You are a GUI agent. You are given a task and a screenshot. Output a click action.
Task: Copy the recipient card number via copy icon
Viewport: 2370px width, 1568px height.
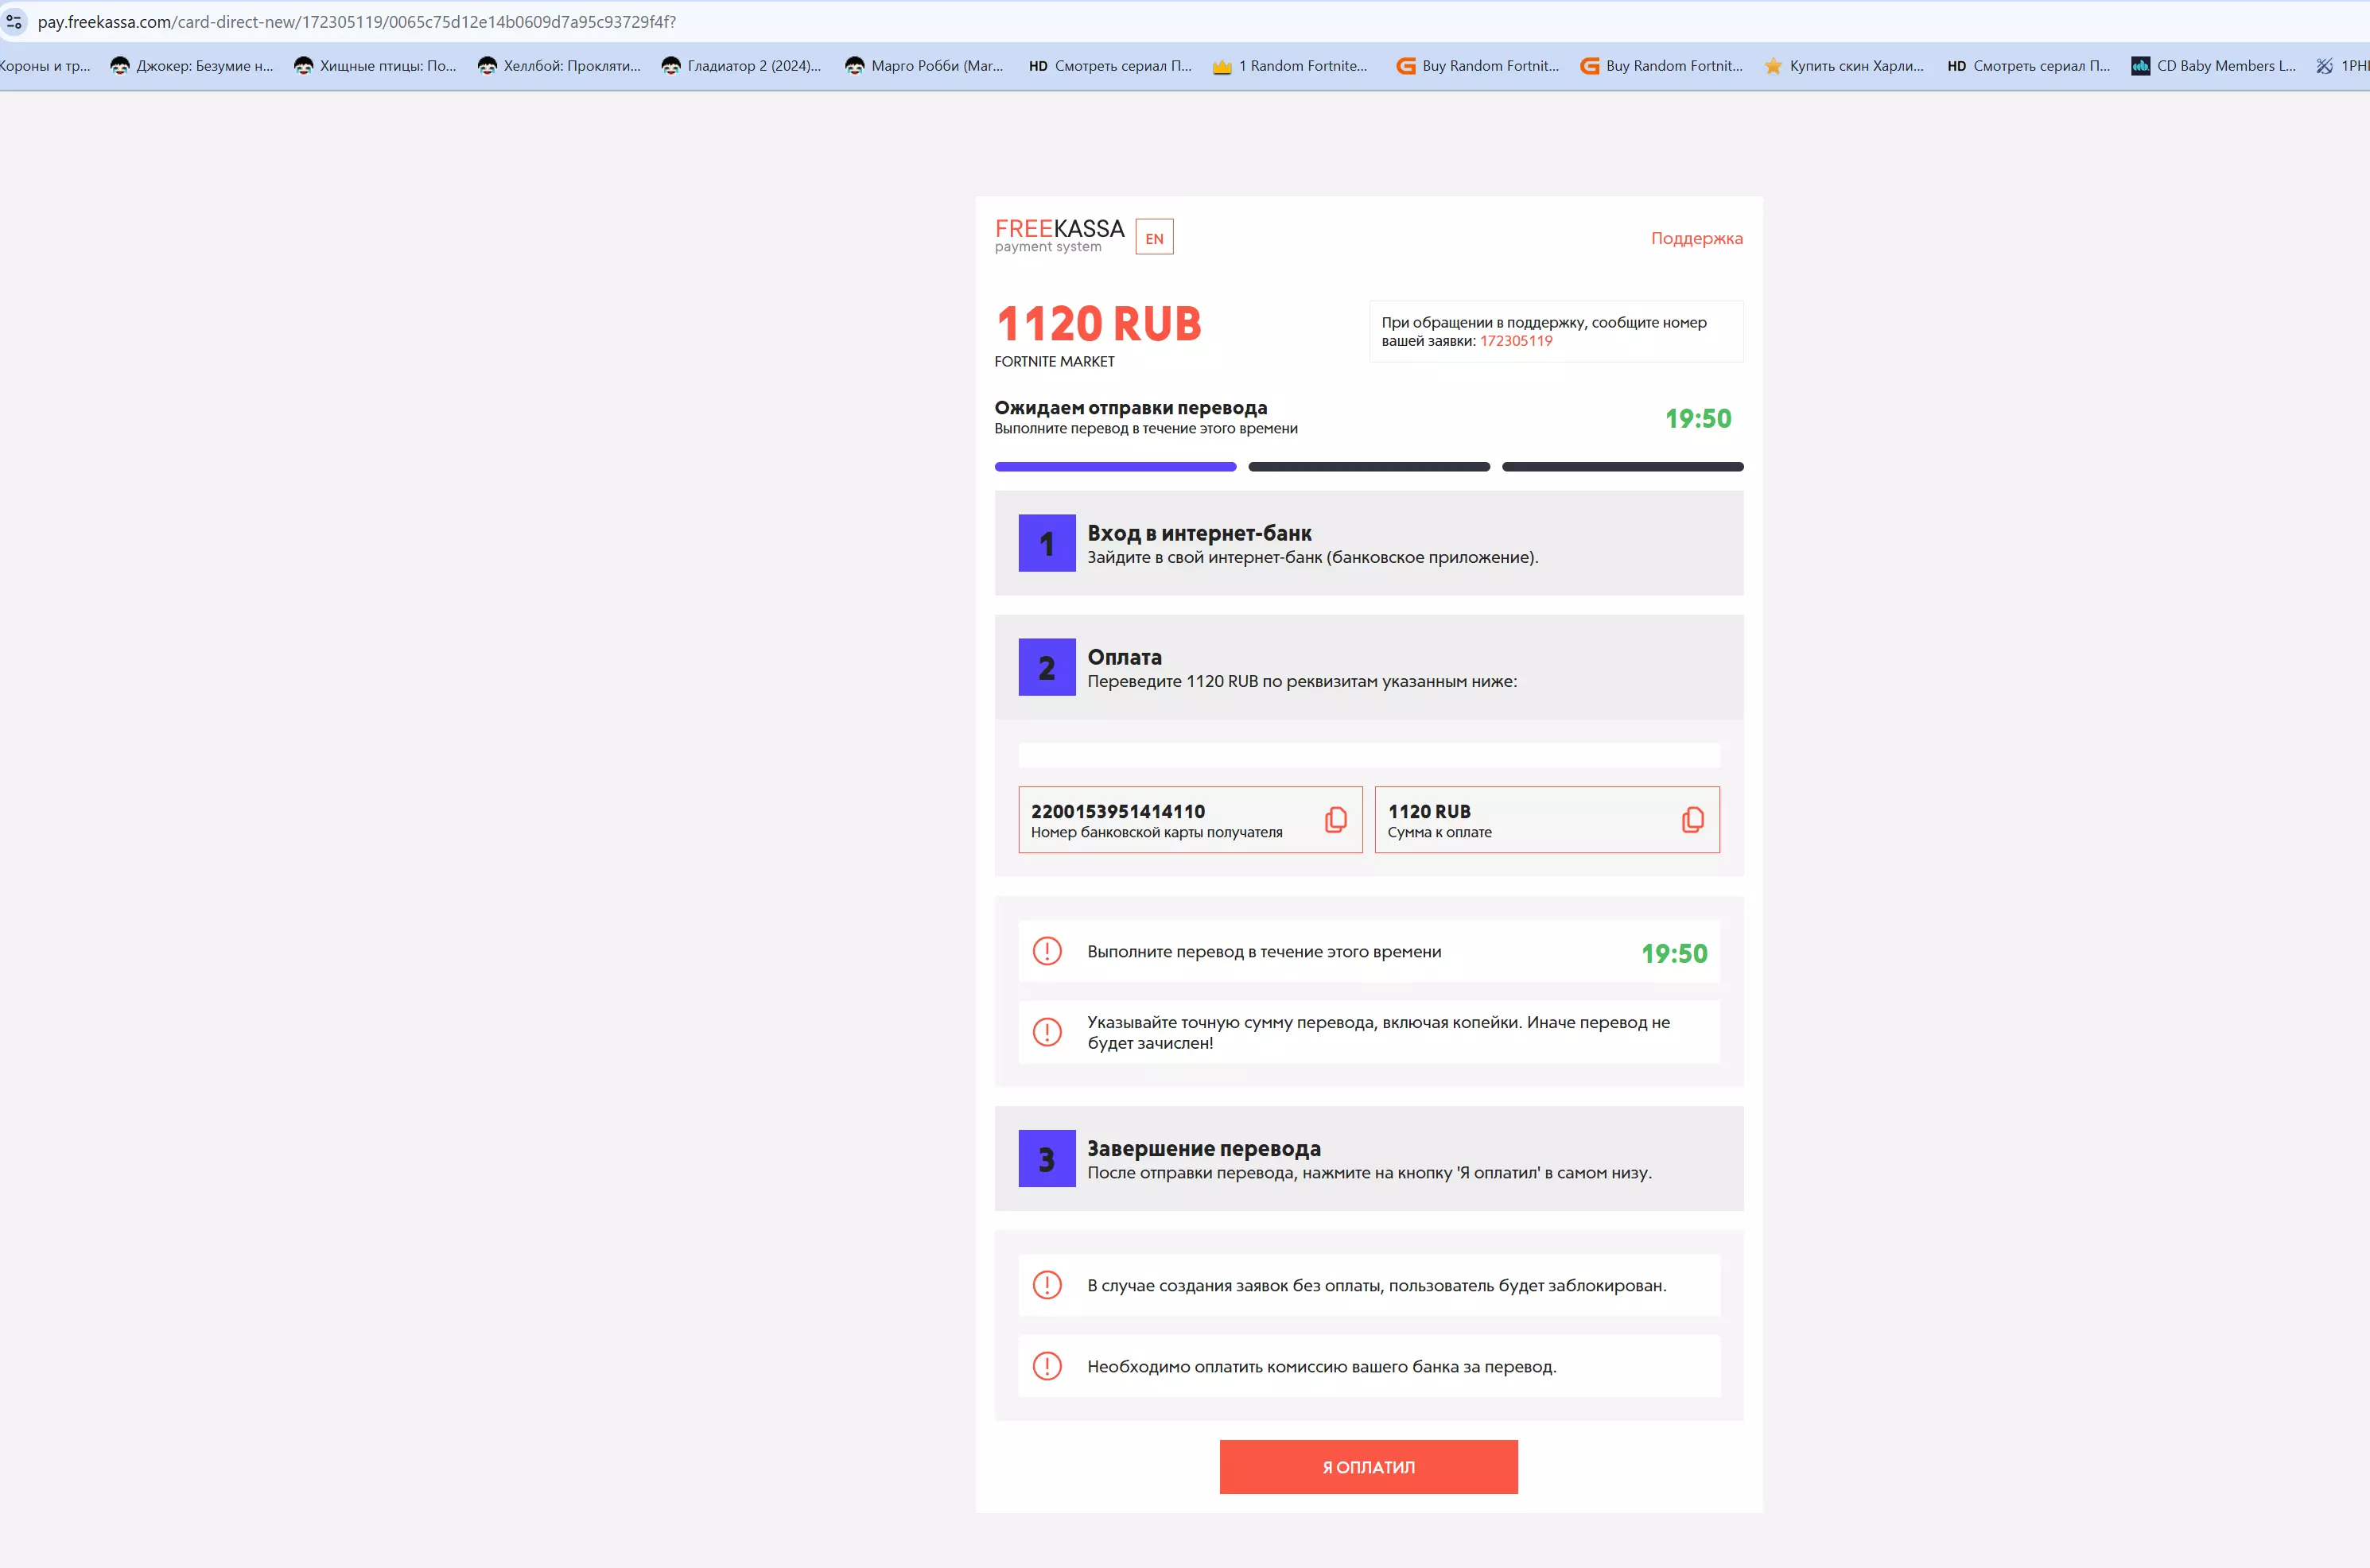(1336, 820)
